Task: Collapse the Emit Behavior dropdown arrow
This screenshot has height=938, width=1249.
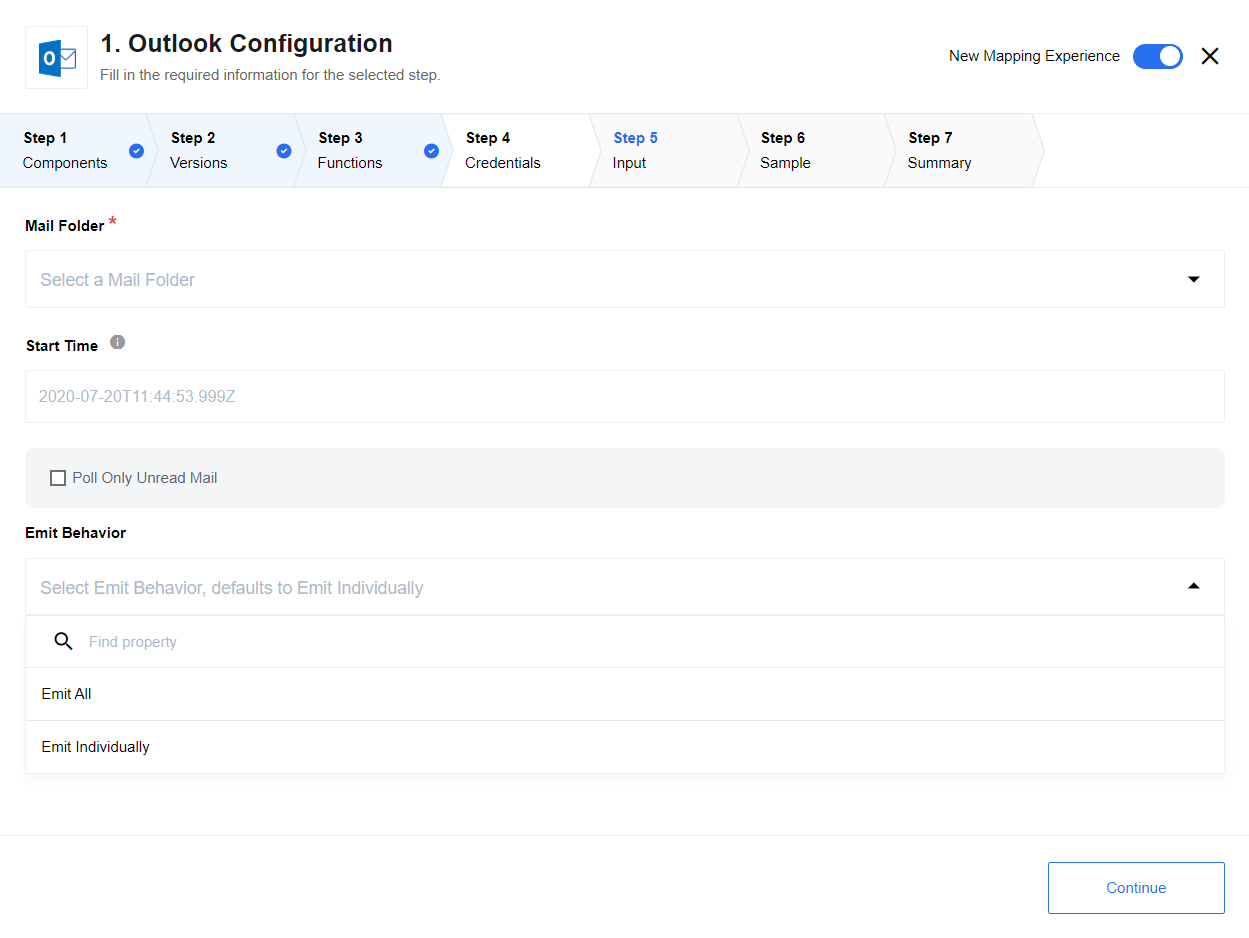Action: click(x=1193, y=587)
